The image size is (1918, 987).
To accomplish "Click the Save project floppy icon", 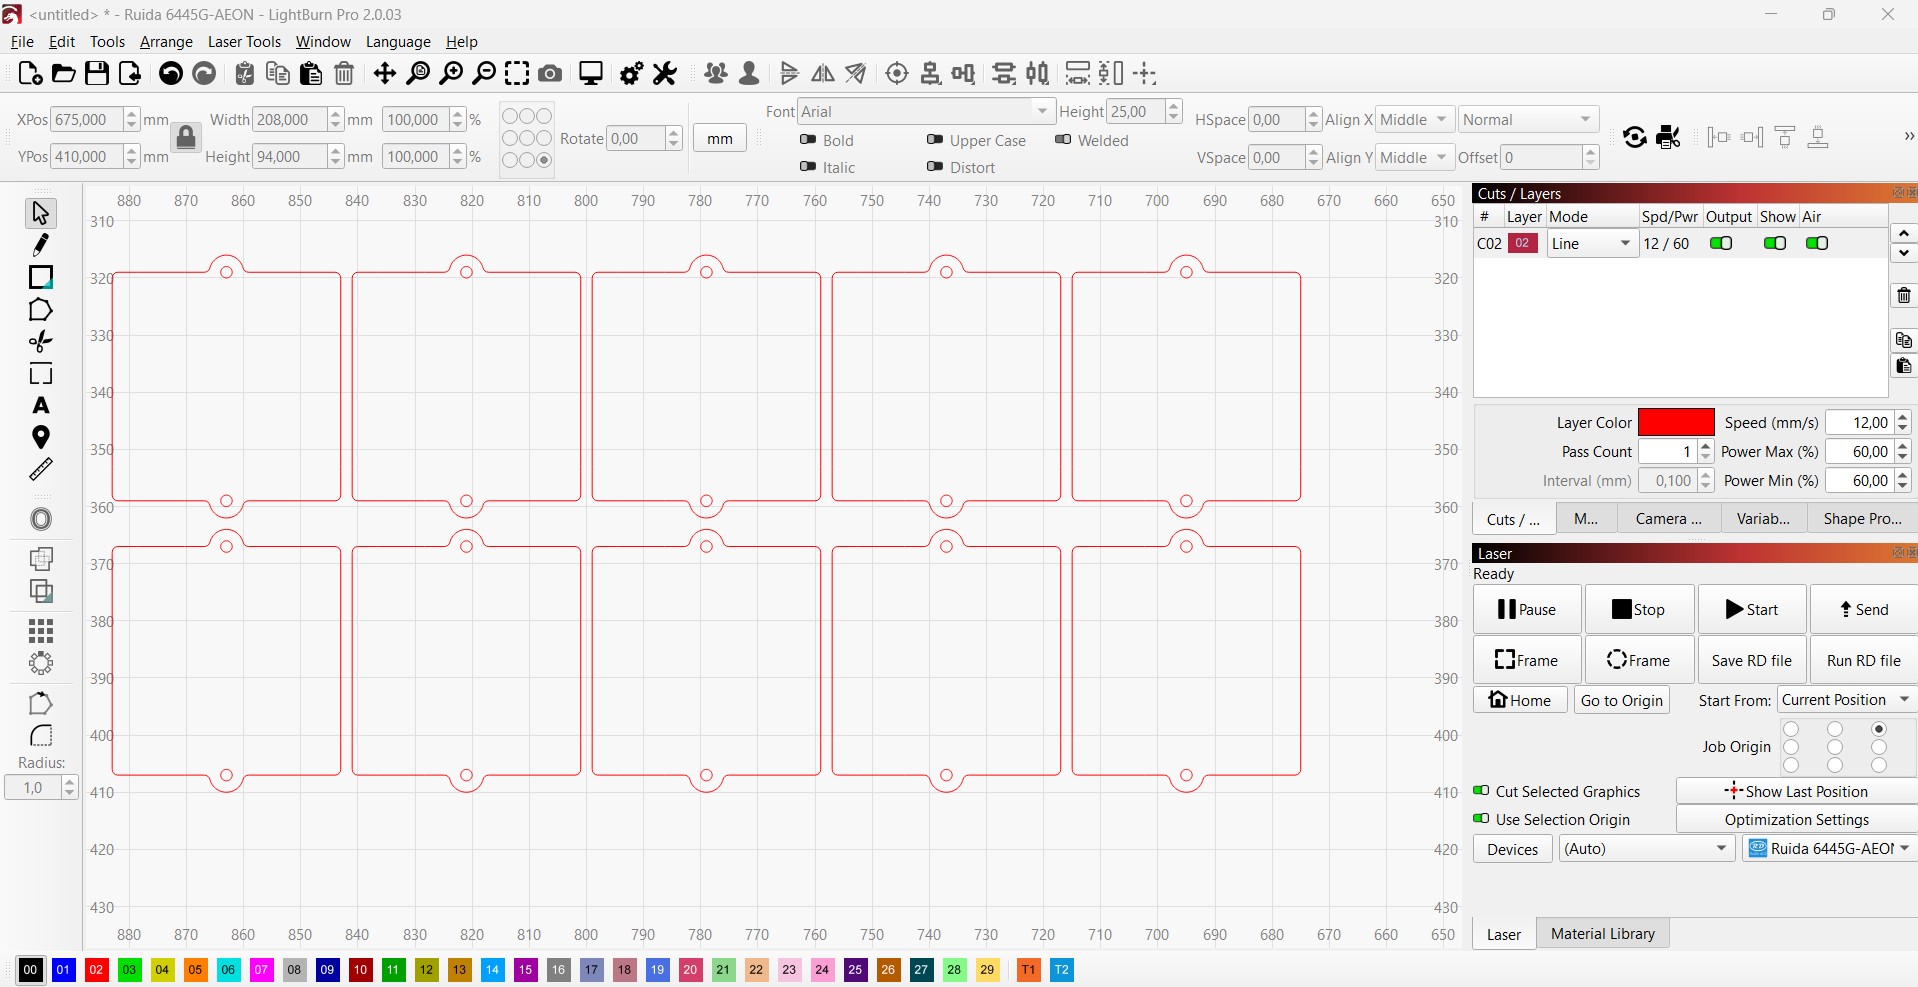I will pyautogui.click(x=97, y=74).
